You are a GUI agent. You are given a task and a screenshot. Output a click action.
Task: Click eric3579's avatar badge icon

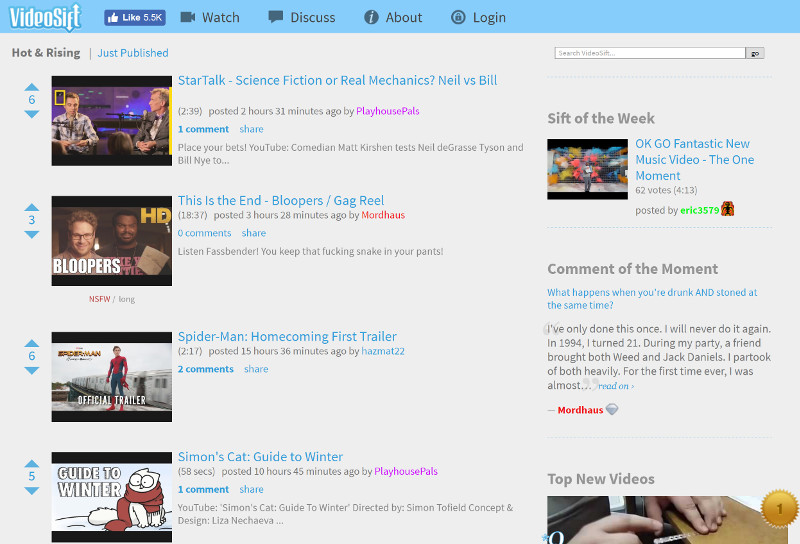728,209
